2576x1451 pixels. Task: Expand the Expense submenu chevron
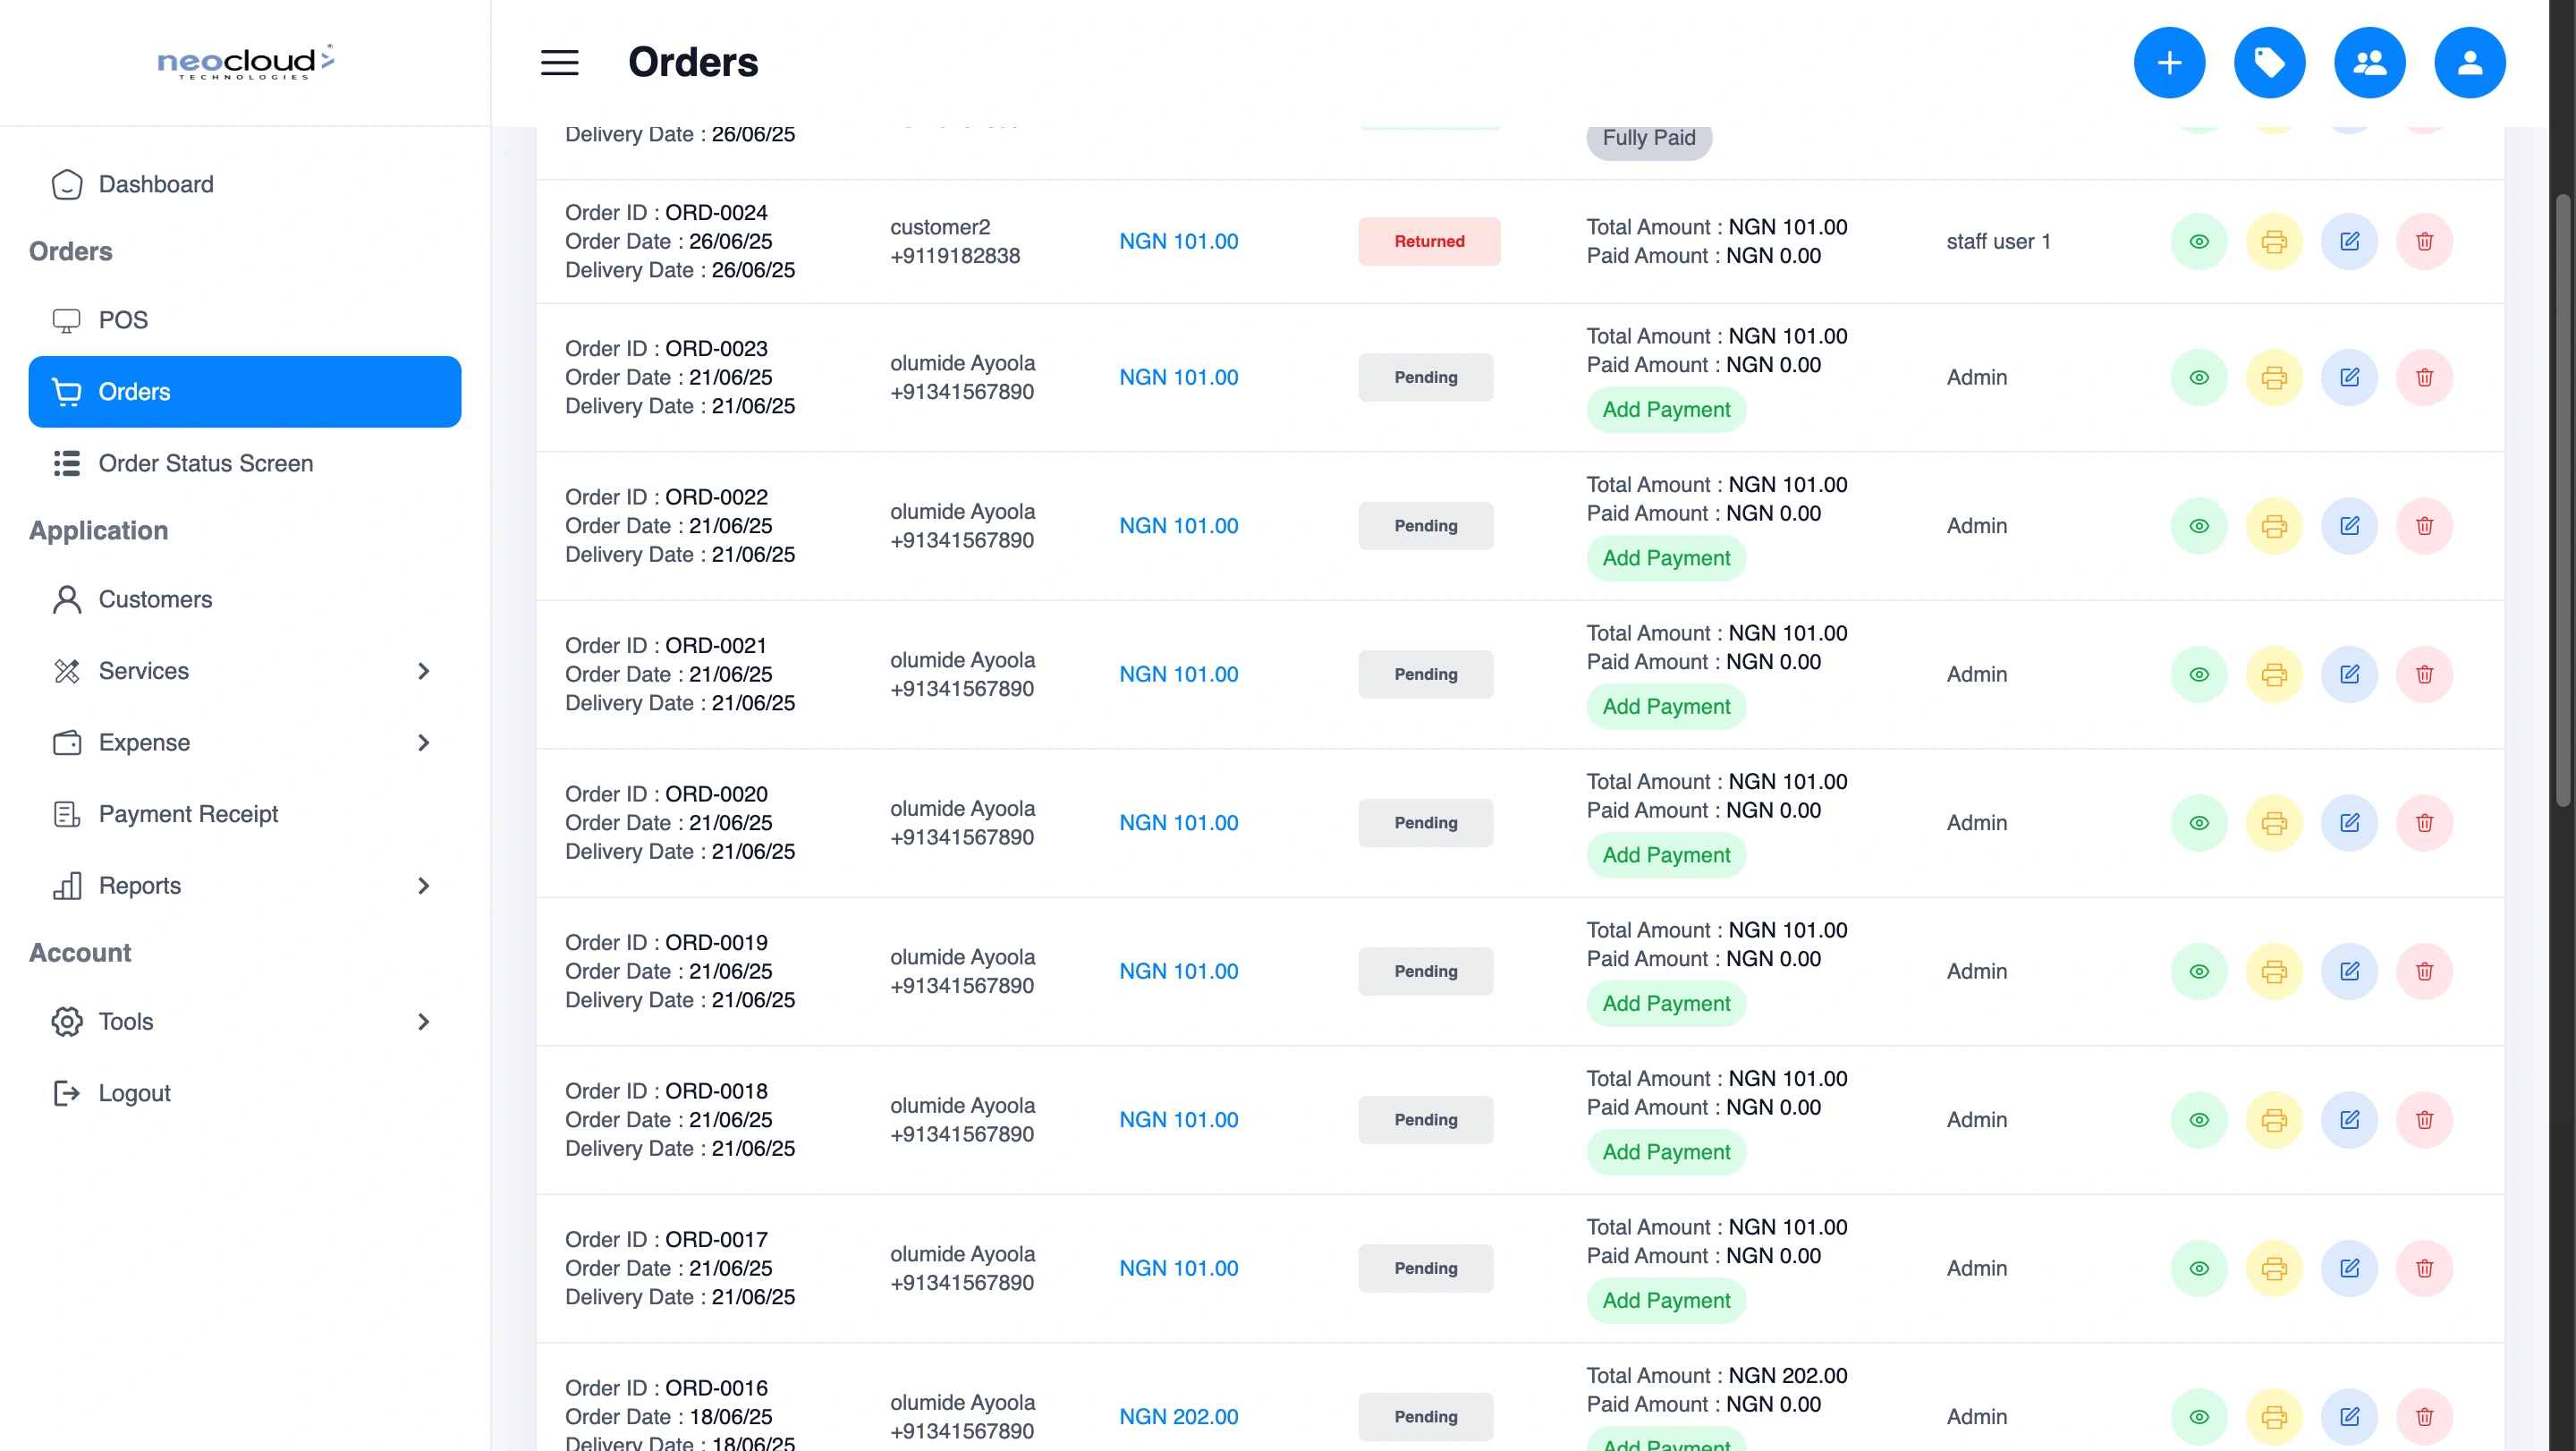tap(423, 742)
